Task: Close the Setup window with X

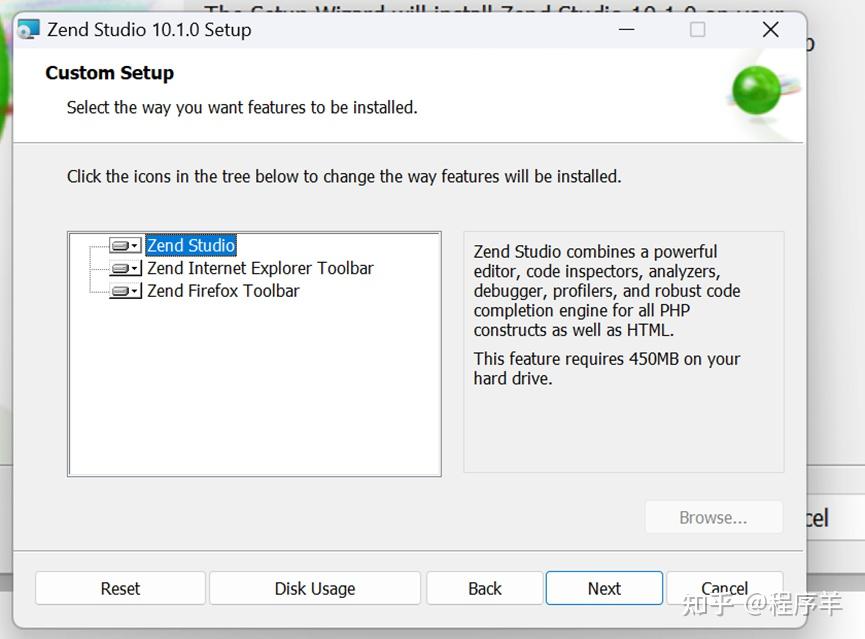Action: [771, 29]
